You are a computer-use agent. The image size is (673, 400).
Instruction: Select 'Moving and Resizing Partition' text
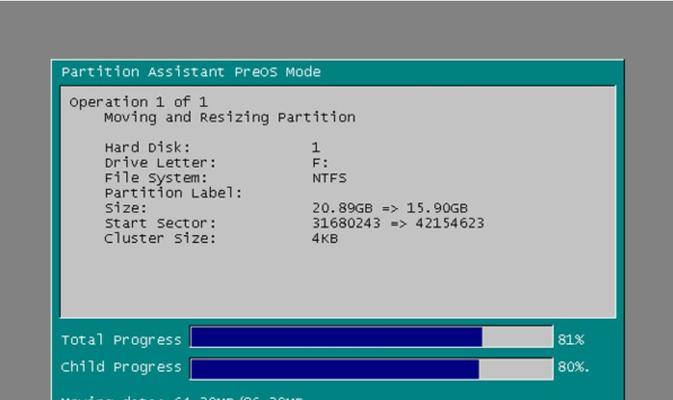(230, 117)
